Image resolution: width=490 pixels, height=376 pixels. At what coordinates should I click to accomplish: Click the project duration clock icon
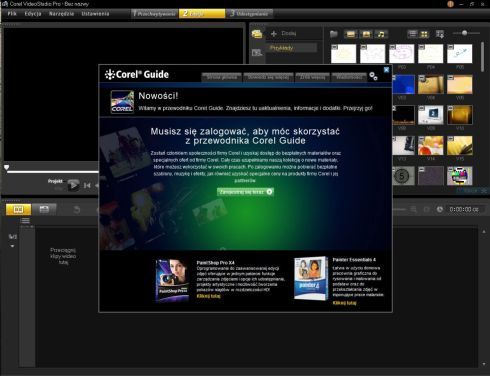(x=440, y=209)
